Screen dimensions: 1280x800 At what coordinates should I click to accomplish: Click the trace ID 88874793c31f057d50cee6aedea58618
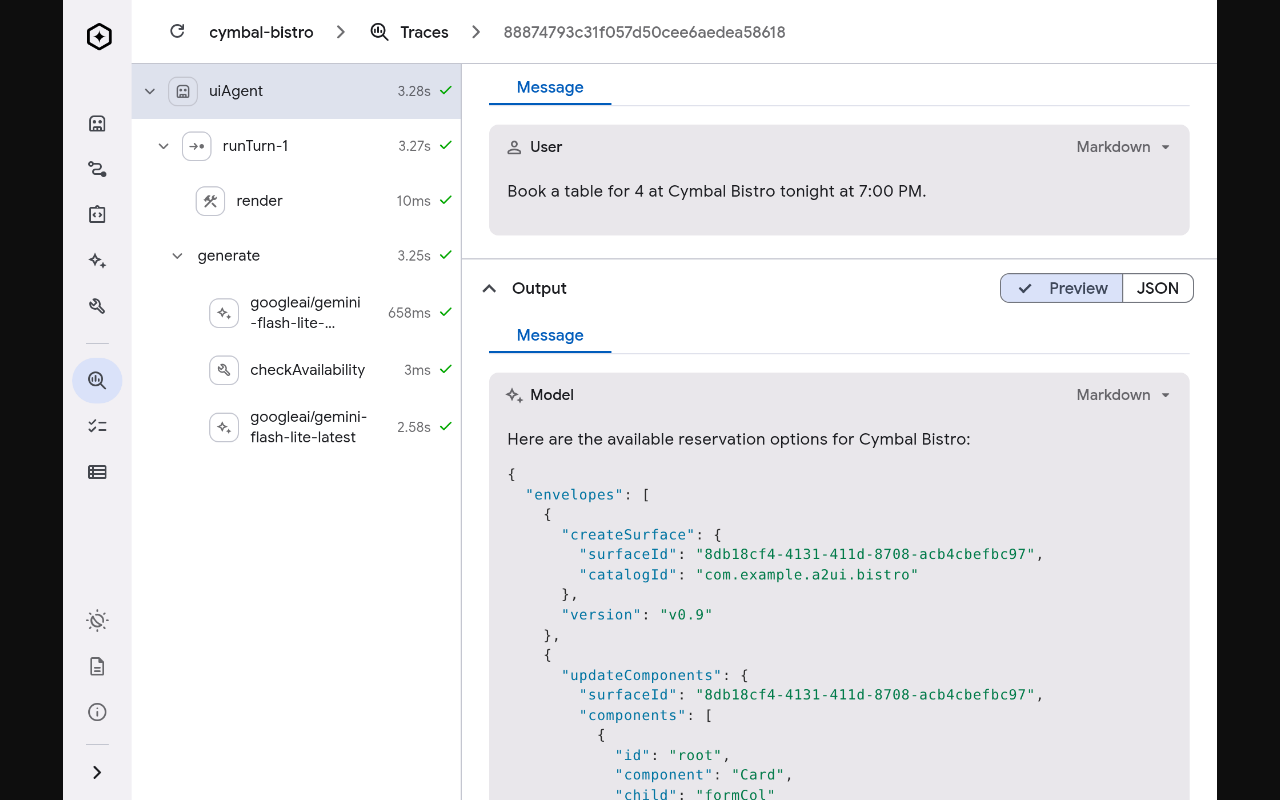[x=644, y=32]
